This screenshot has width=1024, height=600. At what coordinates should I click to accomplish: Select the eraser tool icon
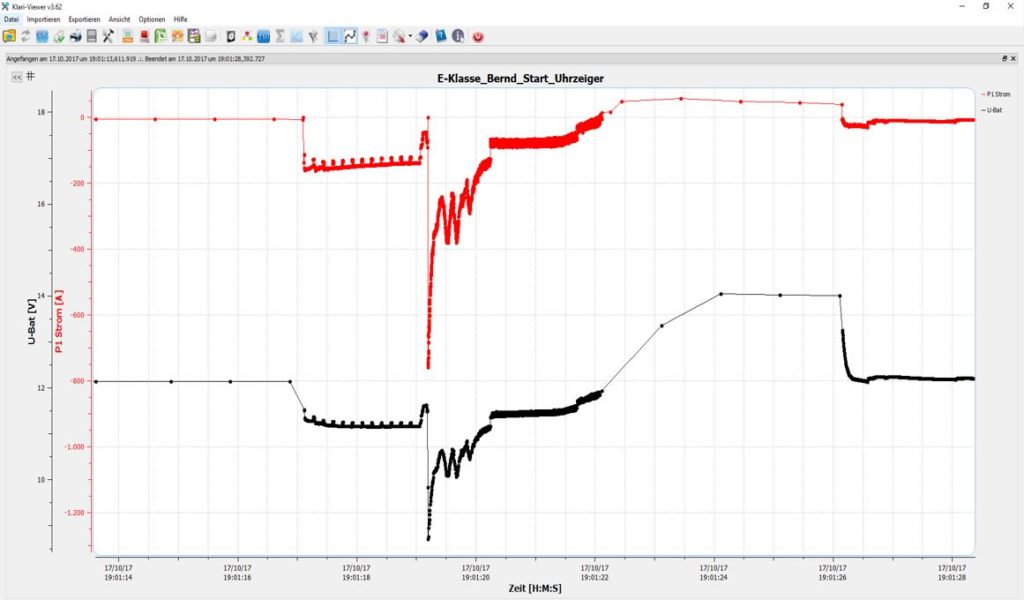coord(421,36)
